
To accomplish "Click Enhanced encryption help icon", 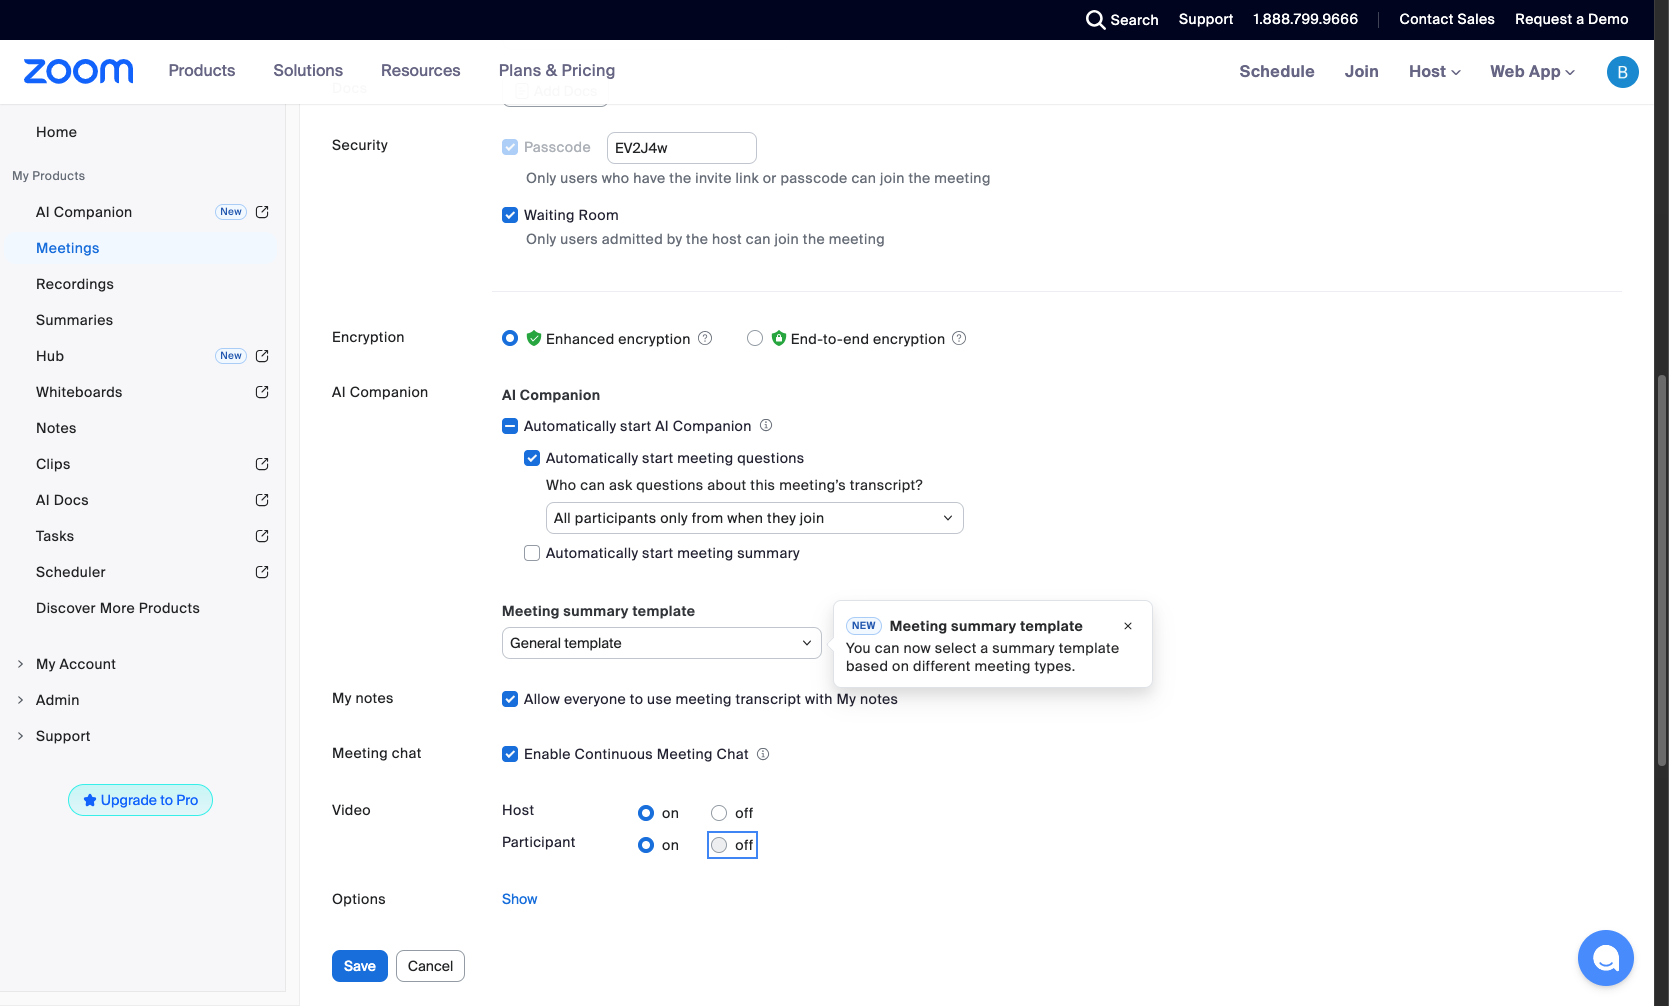I will [x=705, y=338].
